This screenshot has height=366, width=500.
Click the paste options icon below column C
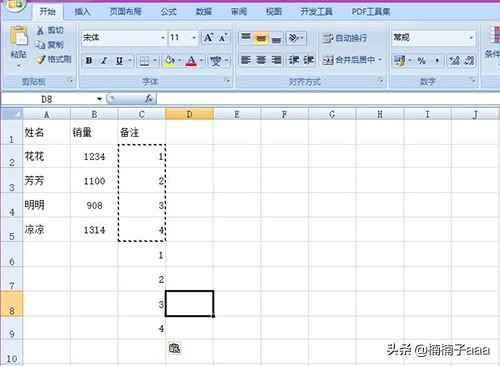tap(175, 348)
